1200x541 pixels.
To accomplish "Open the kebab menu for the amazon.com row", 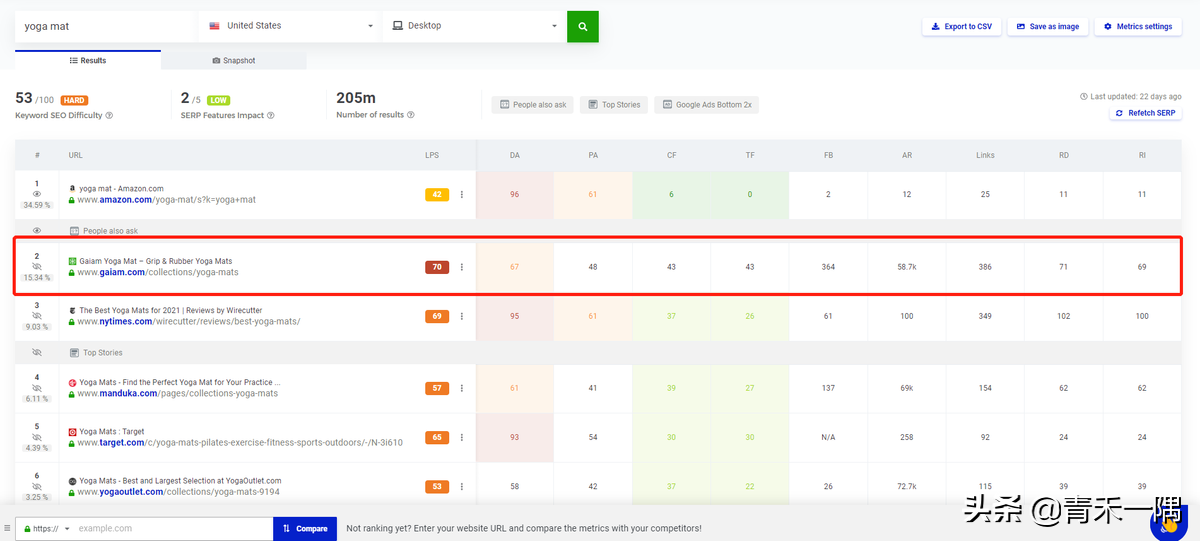I will coord(462,195).
